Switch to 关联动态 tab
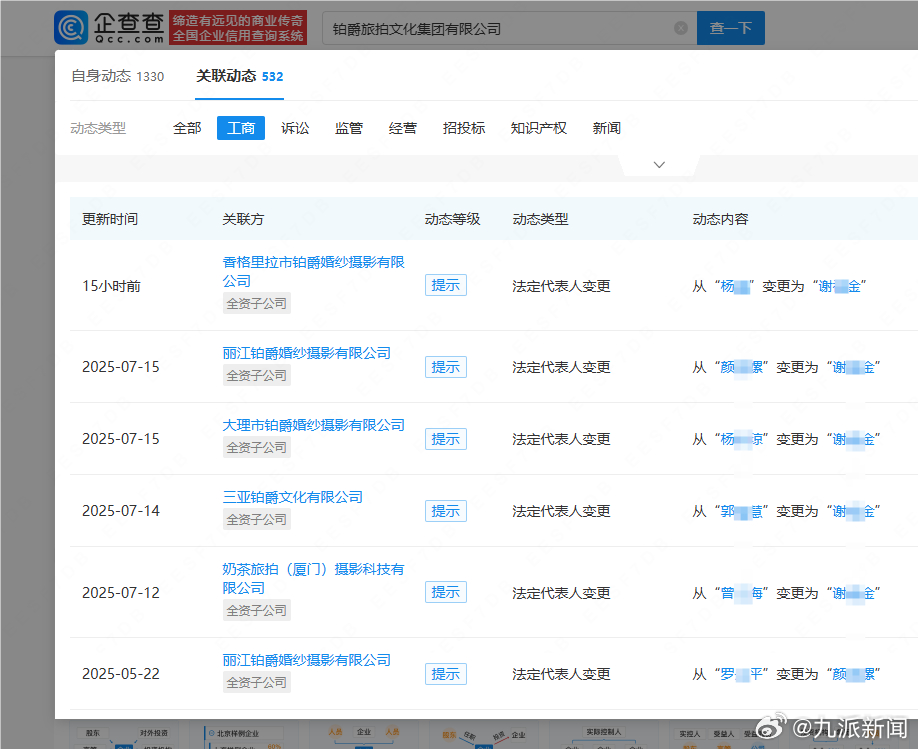918x749 pixels. point(239,76)
